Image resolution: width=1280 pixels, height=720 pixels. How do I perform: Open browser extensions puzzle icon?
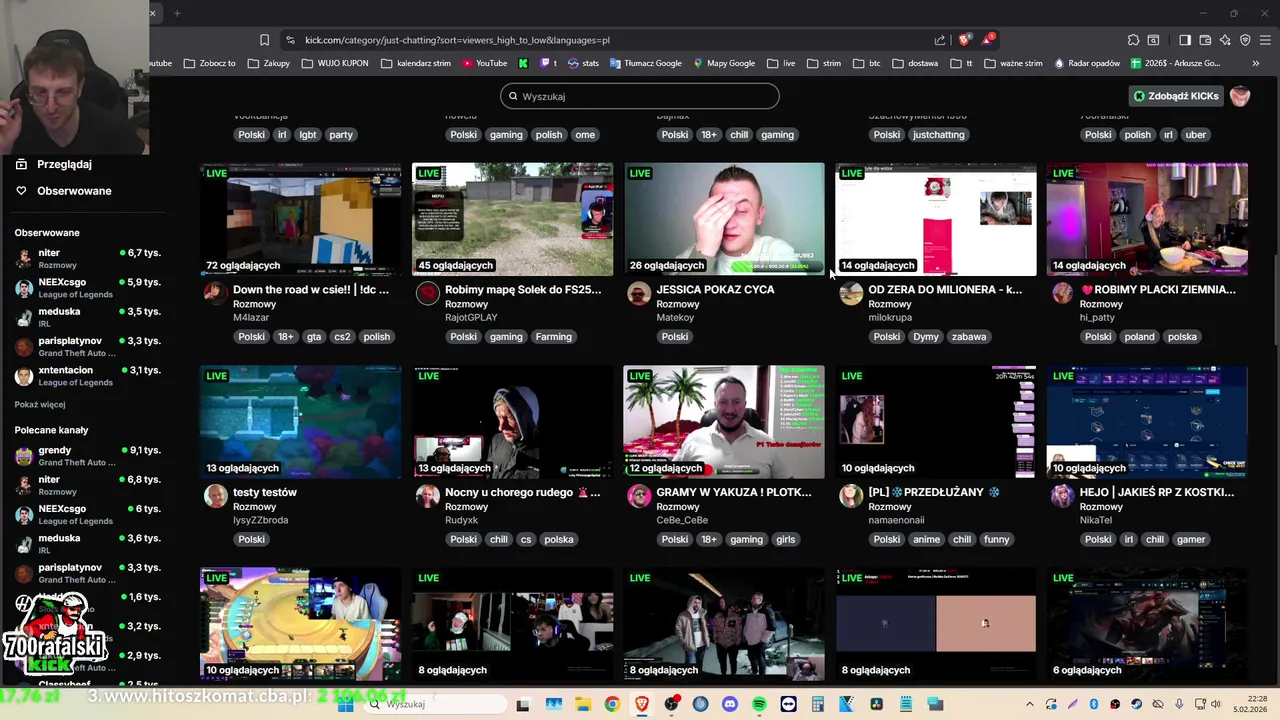point(1133,40)
